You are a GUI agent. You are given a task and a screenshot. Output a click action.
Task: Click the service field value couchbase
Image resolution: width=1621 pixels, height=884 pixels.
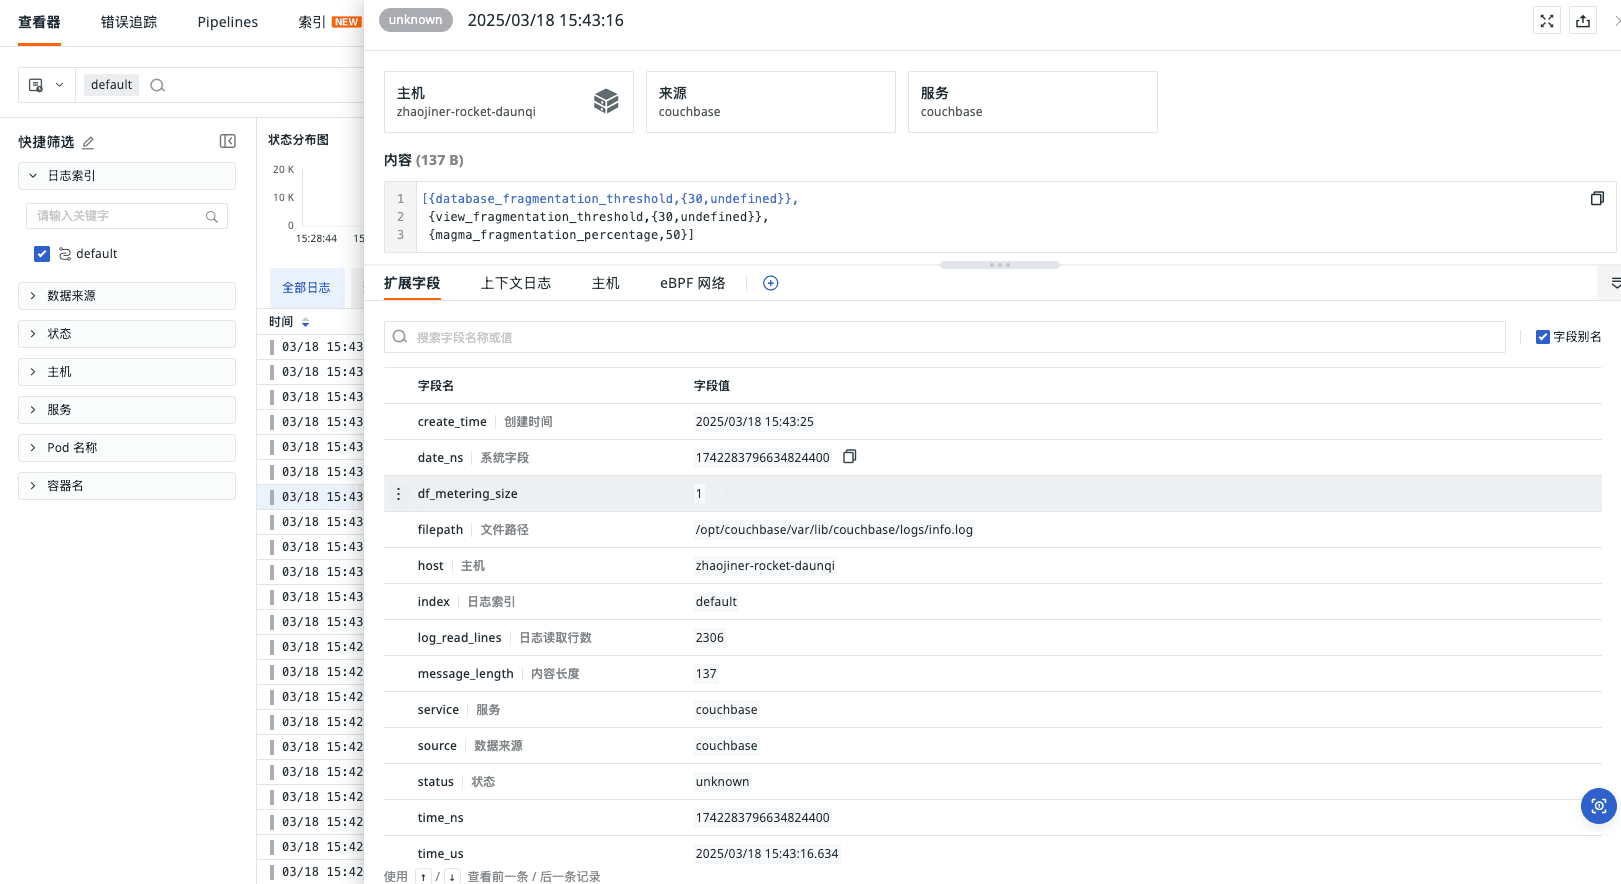(x=727, y=710)
